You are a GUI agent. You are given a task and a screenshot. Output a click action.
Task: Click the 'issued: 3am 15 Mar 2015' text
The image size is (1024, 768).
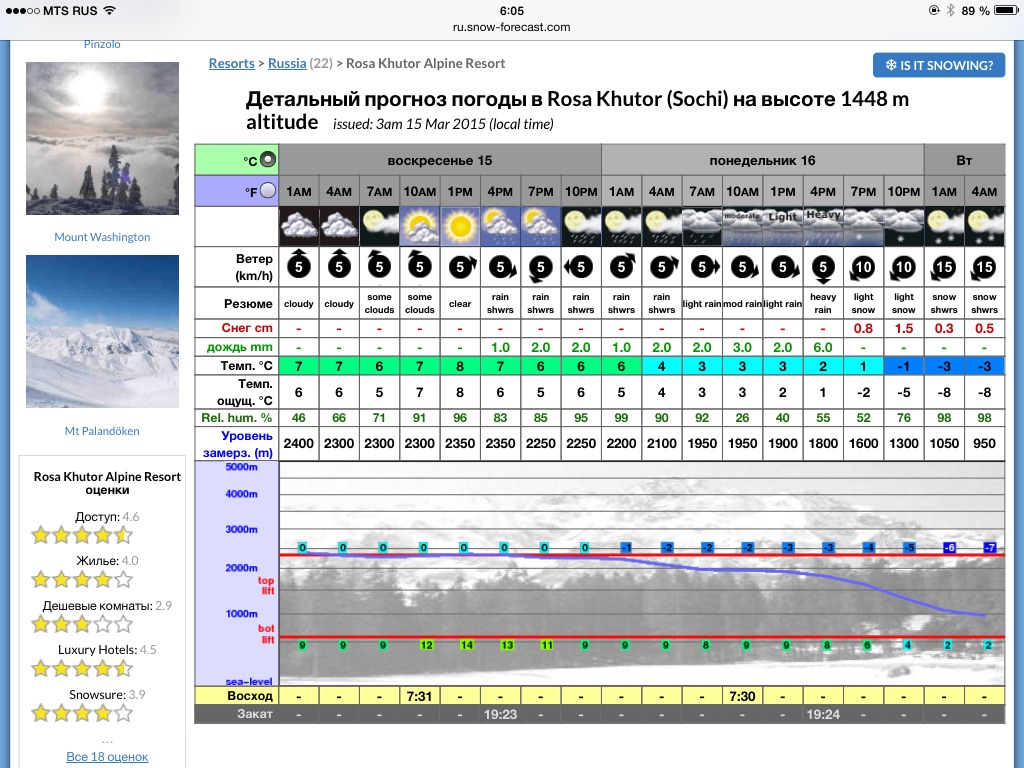pyautogui.click(x=443, y=124)
